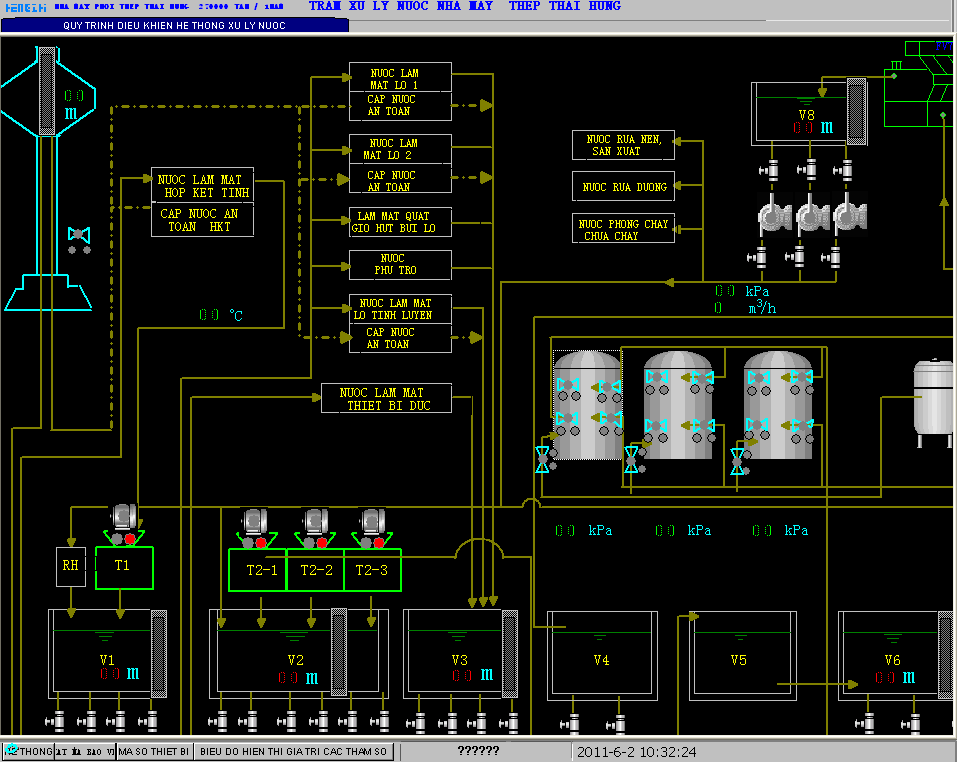Viewport: 957px width, 762px height.
Task: Click the 'NUOC LAM MAT THIET BI DUC' box
Action: click(386, 398)
